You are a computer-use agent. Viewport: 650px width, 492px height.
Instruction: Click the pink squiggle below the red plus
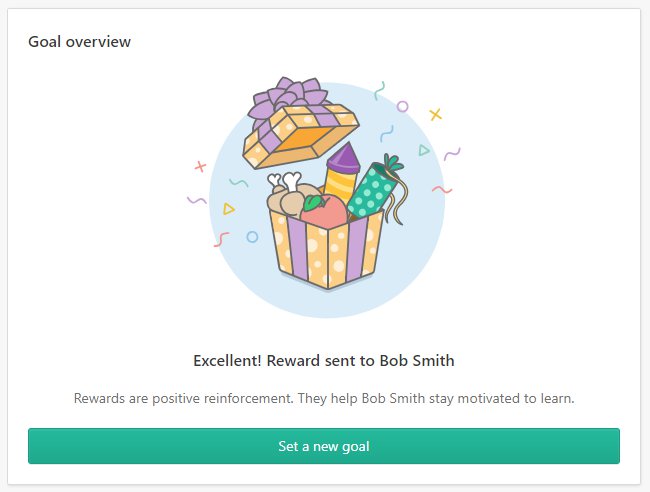221,240
